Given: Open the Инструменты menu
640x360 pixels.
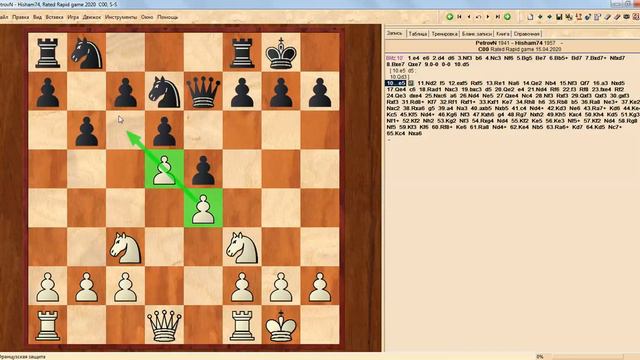Looking at the screenshot, I should pyautogui.click(x=121, y=17).
